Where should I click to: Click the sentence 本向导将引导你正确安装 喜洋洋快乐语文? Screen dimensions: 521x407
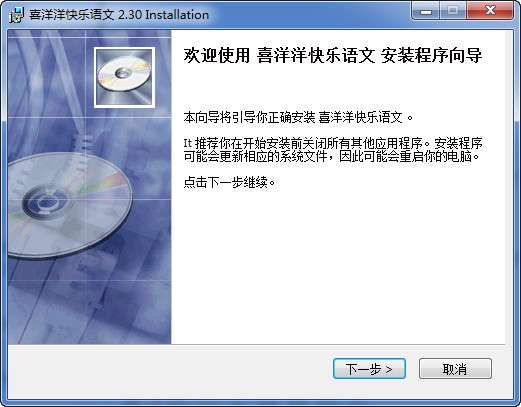[x=298, y=117]
